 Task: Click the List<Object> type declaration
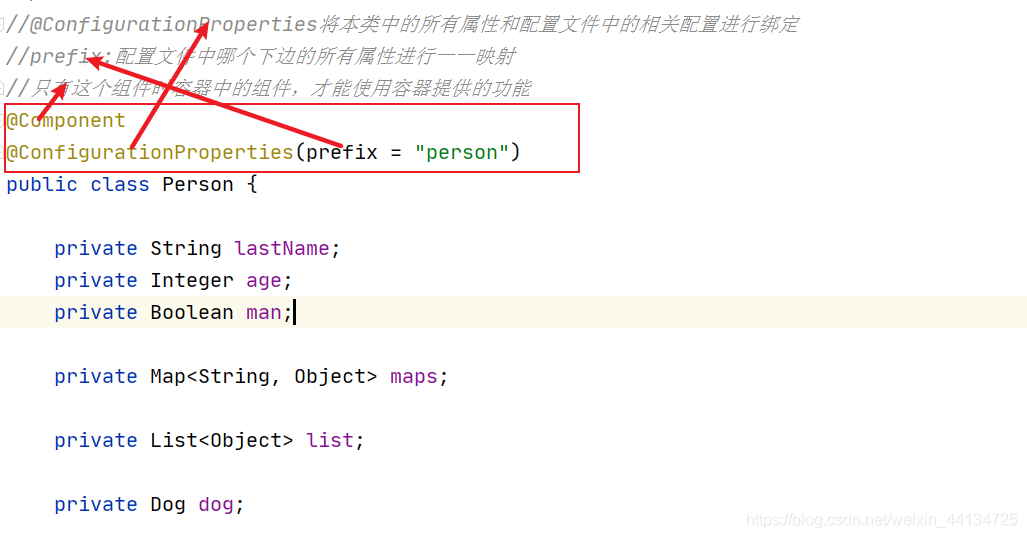click(x=222, y=440)
